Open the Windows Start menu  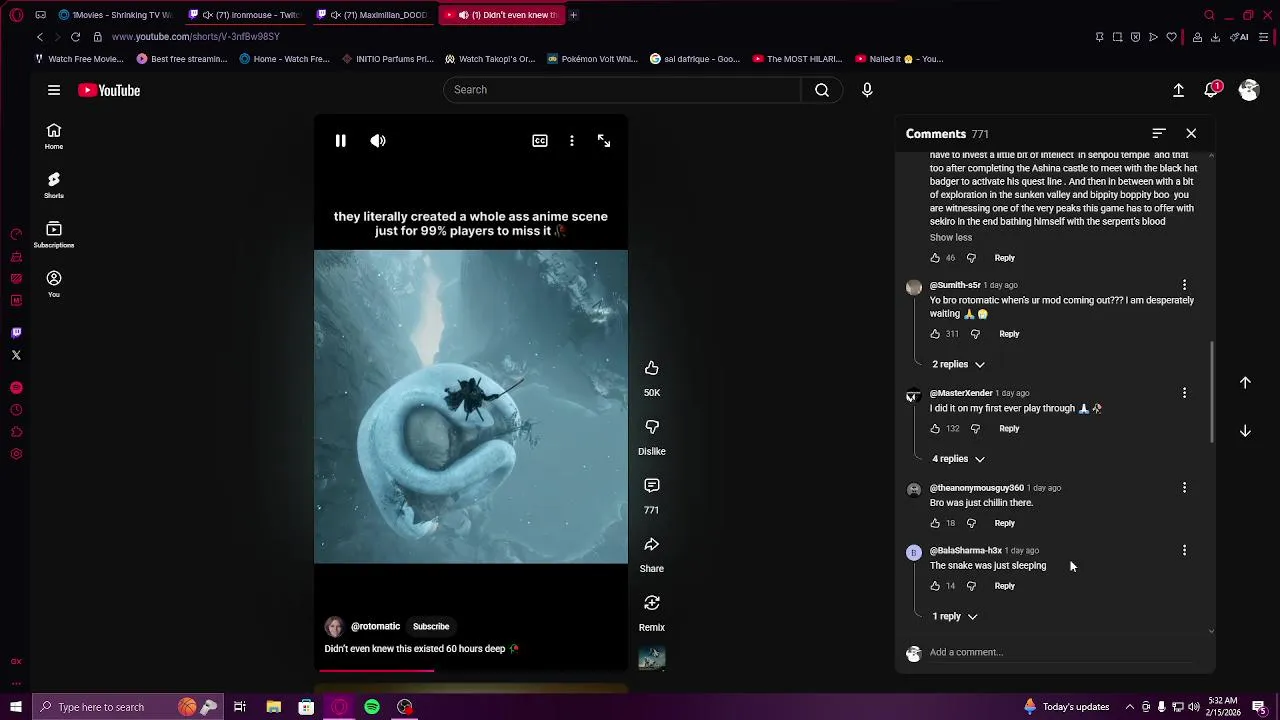click(x=15, y=707)
